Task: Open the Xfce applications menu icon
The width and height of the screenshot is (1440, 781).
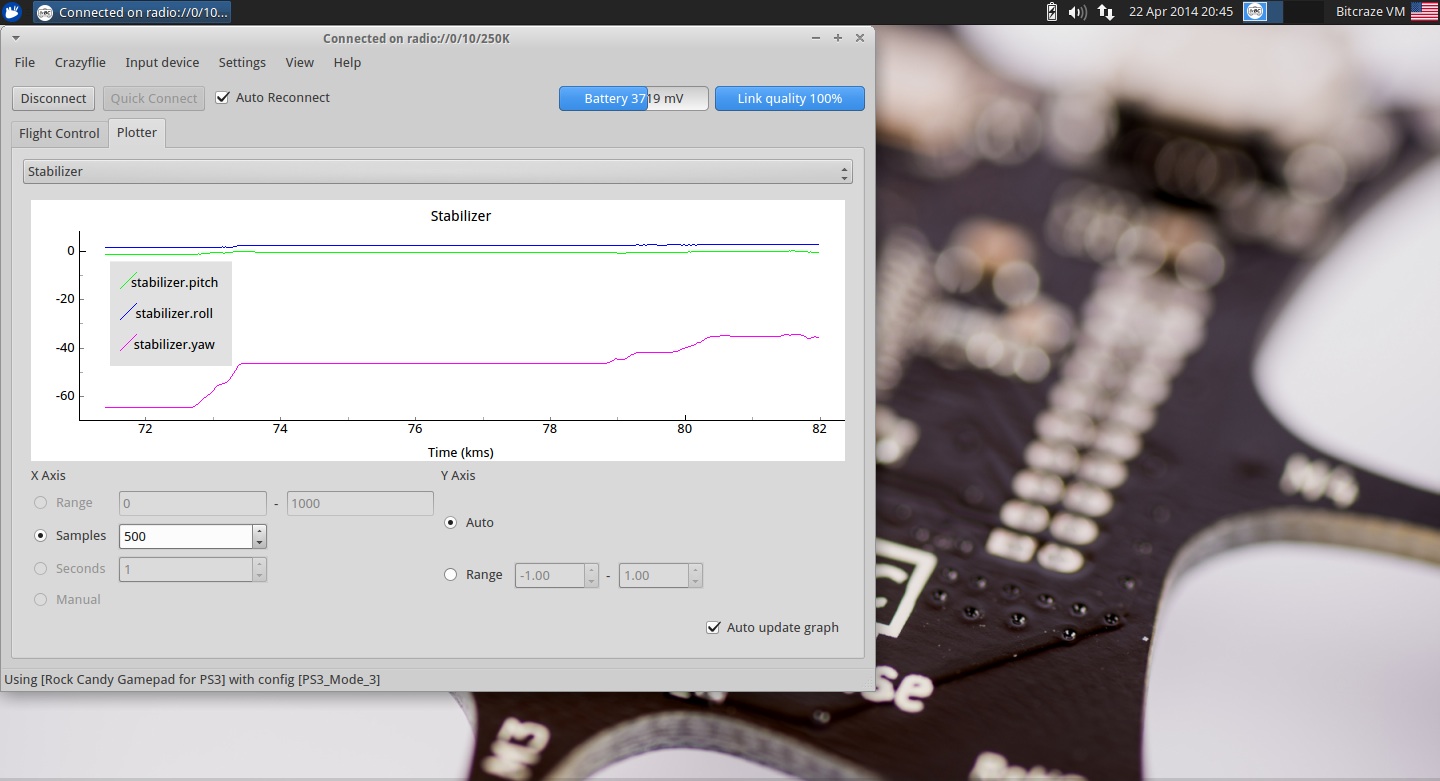Action: pos(12,12)
